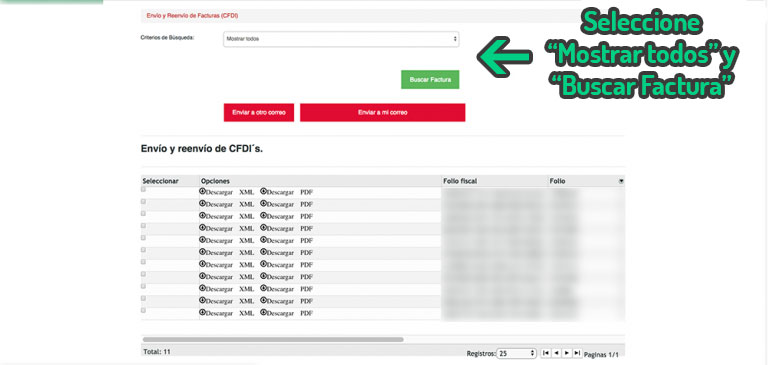This screenshot has width=768, height=365.
Task: Download PDF for the first table row
Action: click(x=287, y=192)
